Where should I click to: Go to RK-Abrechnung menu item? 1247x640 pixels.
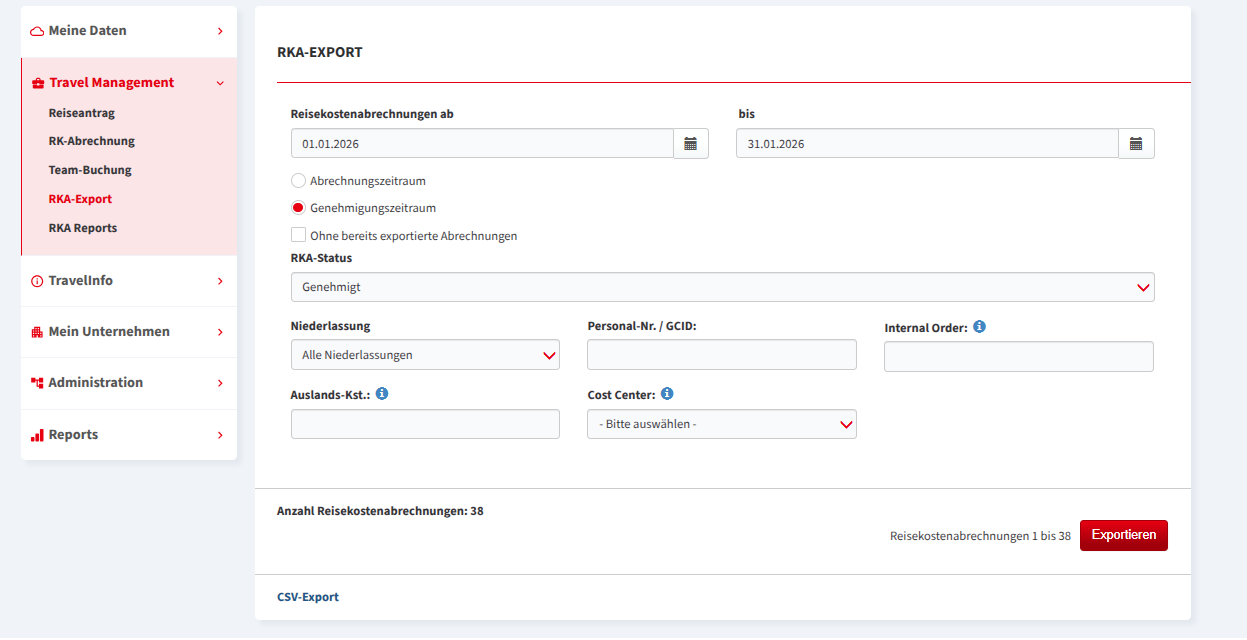click(92, 141)
